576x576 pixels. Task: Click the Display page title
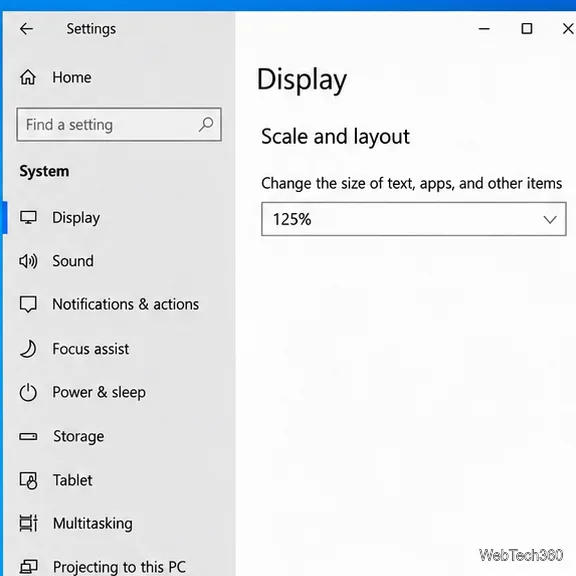(x=302, y=80)
